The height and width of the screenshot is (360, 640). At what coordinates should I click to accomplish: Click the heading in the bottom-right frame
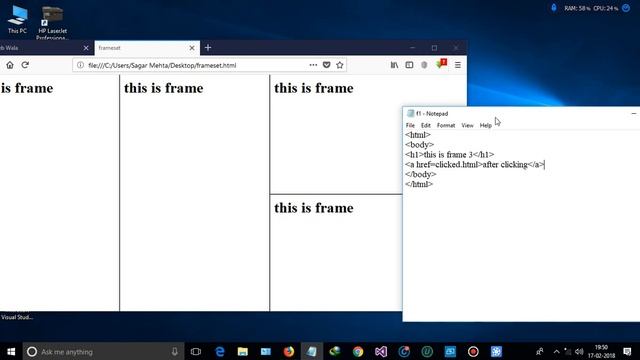pyautogui.click(x=313, y=208)
